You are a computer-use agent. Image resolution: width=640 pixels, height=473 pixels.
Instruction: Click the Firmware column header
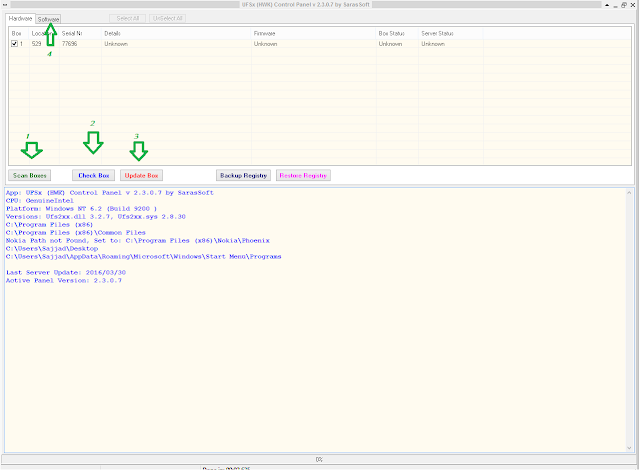pyautogui.click(x=313, y=33)
